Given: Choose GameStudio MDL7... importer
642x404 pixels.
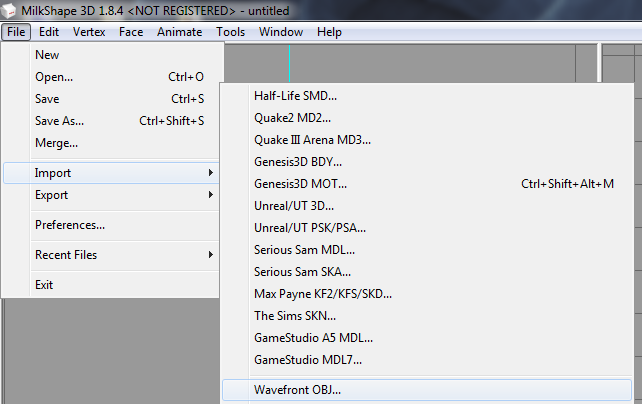Looking at the screenshot, I should [x=427, y=360].
